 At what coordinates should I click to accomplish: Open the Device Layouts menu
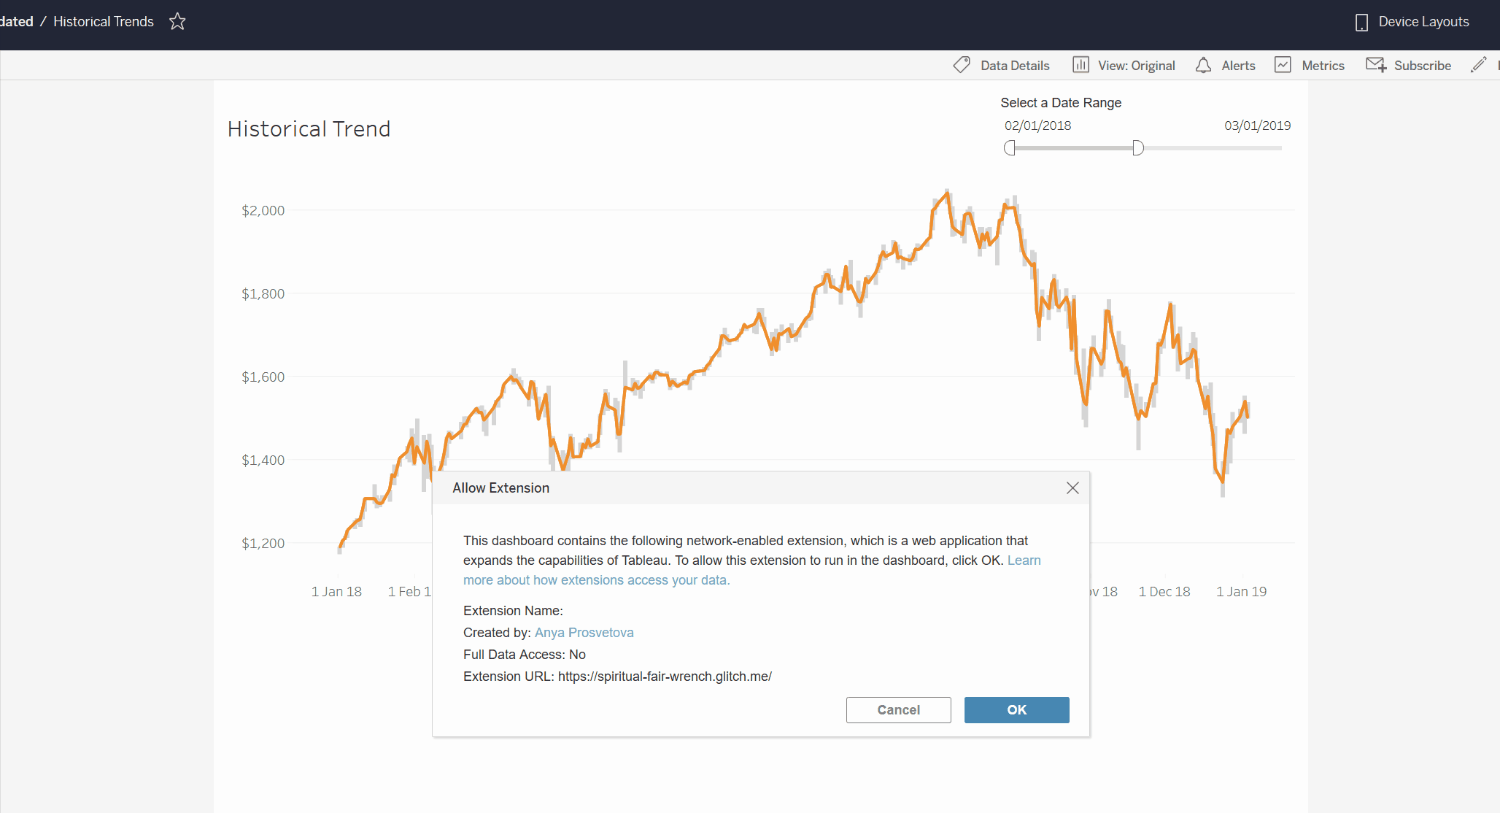(1412, 22)
